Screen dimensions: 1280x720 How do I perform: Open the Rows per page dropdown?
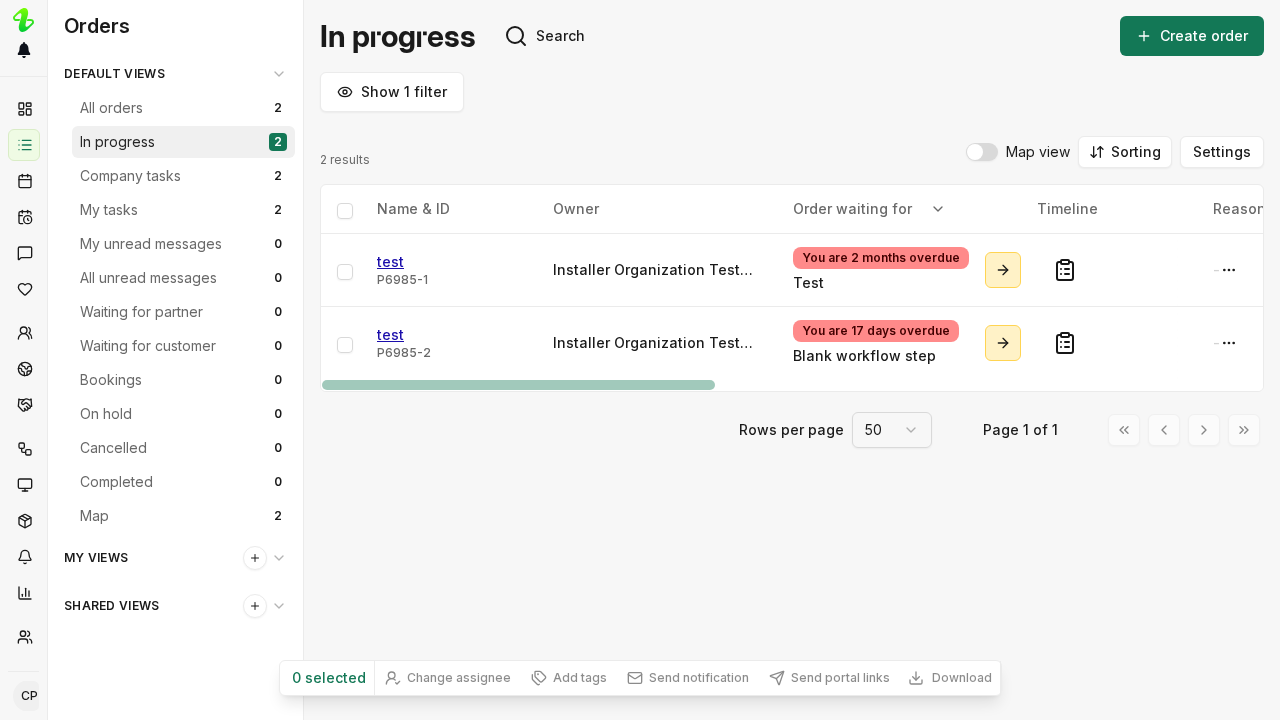pos(892,430)
